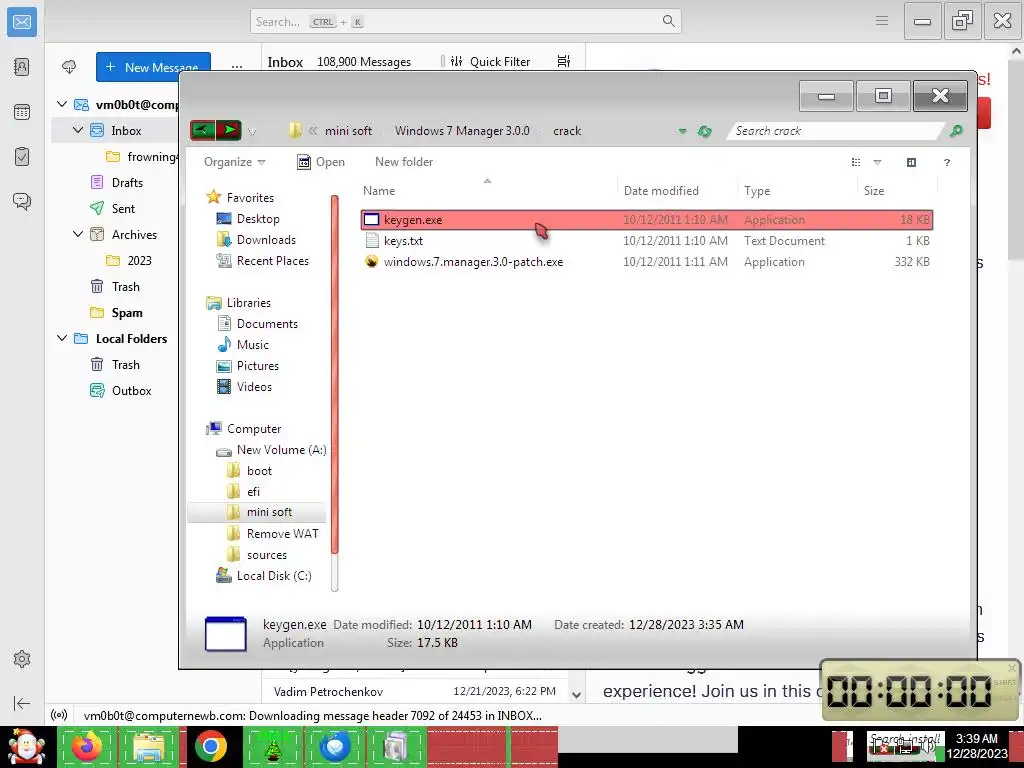Select the Outbox folder

tap(131, 391)
